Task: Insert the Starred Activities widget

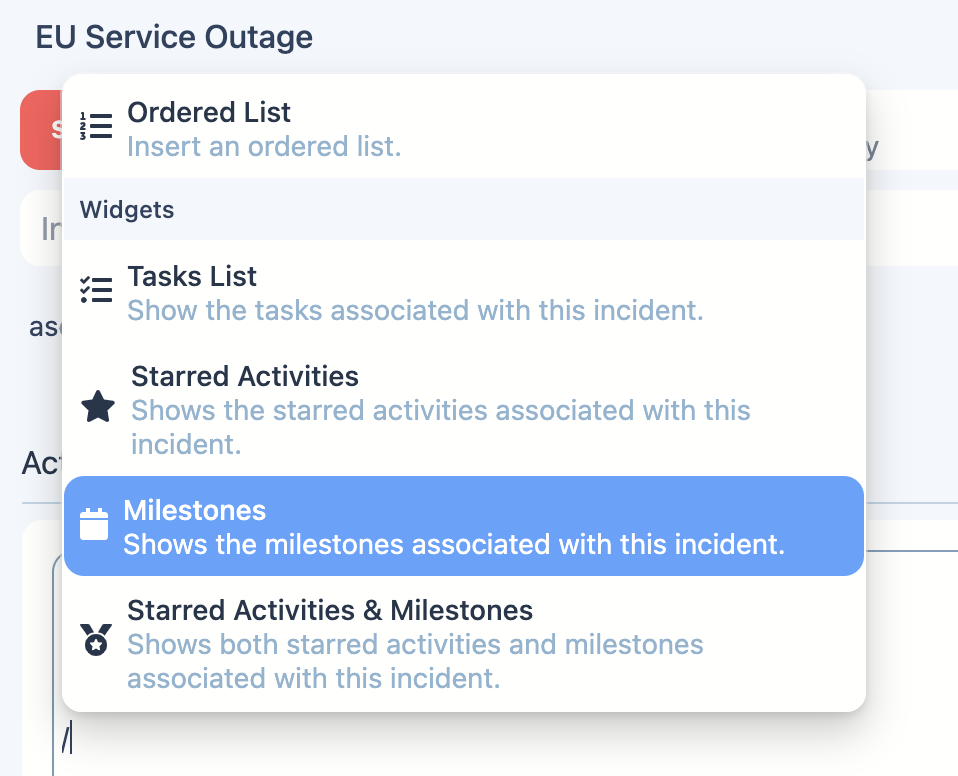Action: click(x=245, y=376)
